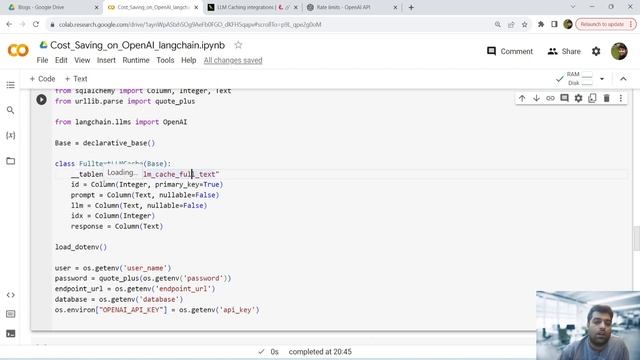Open the Runtime menu
Screen dimensions: 640x360
(x=136, y=60)
